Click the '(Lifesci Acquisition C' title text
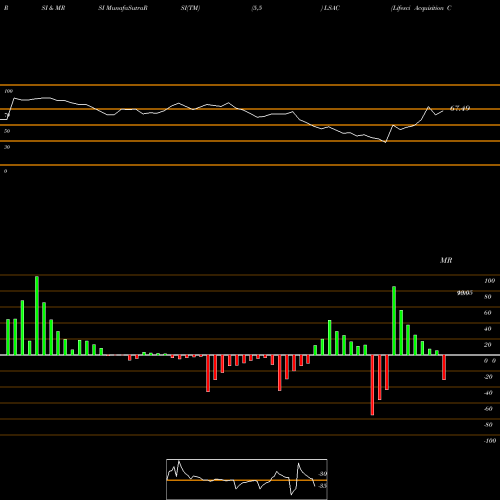 tap(421, 8)
